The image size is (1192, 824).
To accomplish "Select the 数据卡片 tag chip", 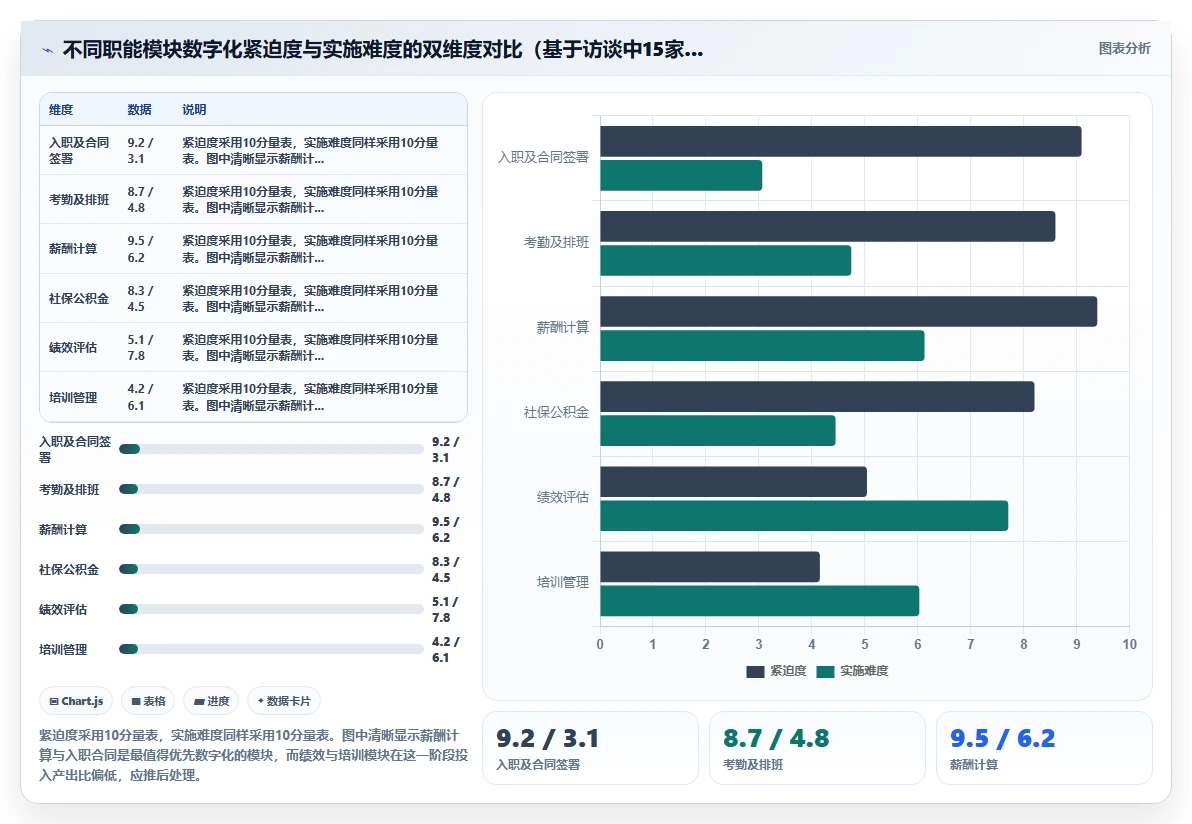I will (284, 701).
